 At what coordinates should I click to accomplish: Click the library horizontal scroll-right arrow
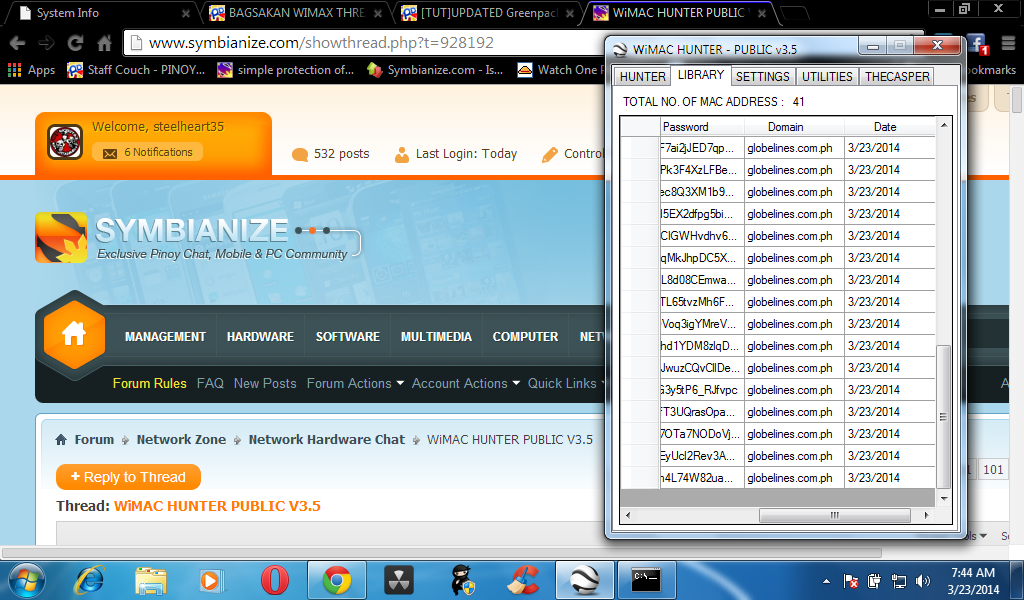click(x=926, y=515)
